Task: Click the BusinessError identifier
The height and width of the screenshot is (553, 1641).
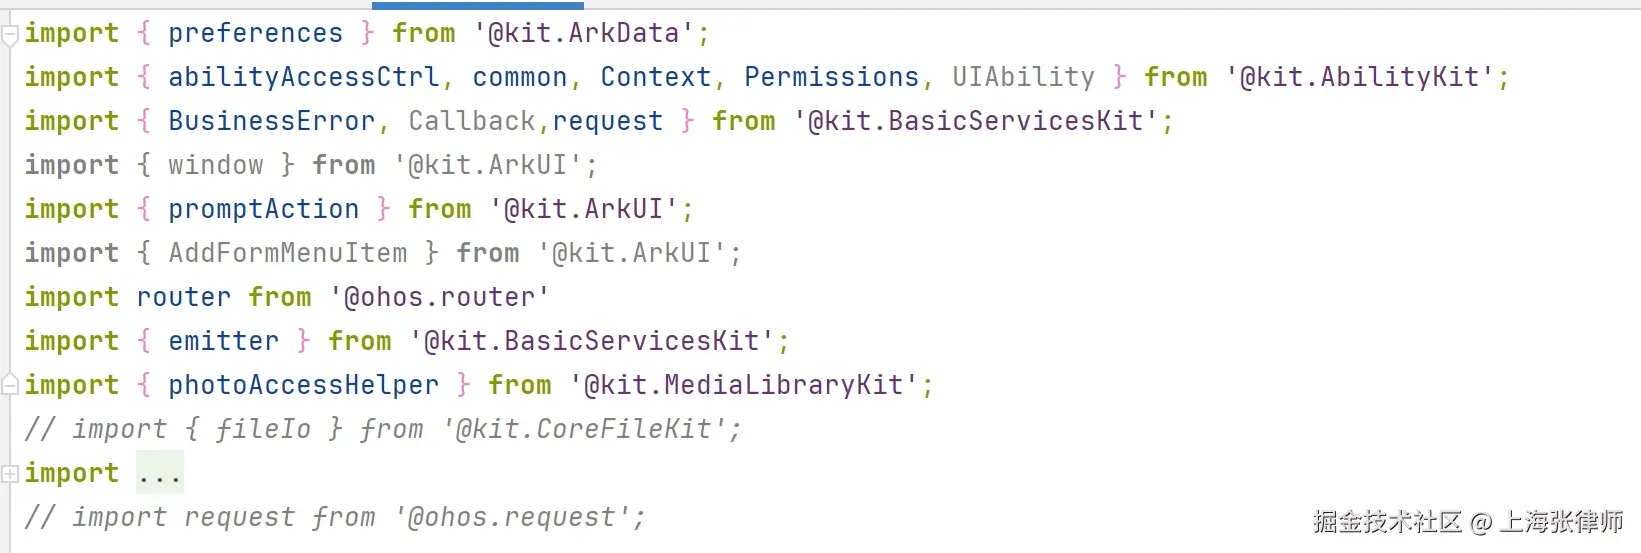Action: [271, 121]
